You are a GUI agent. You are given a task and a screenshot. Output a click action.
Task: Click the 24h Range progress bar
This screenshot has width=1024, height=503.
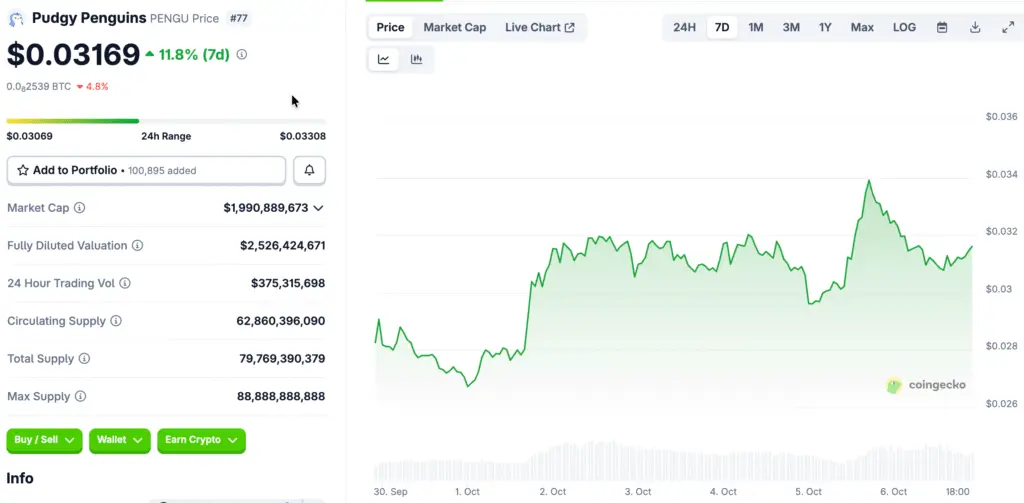click(166, 121)
